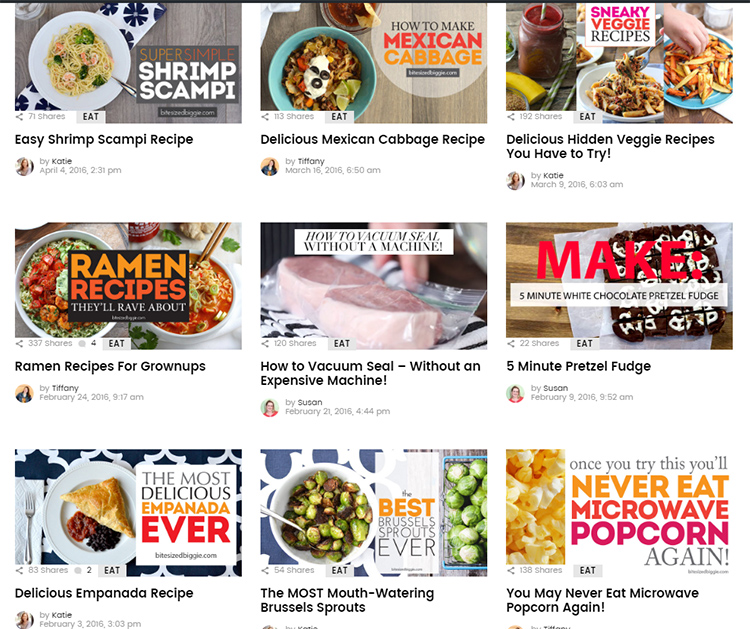The image size is (750, 629).
Task: Select EAT category tag on Pretzel Fudge image
Action: pyautogui.click(x=585, y=343)
